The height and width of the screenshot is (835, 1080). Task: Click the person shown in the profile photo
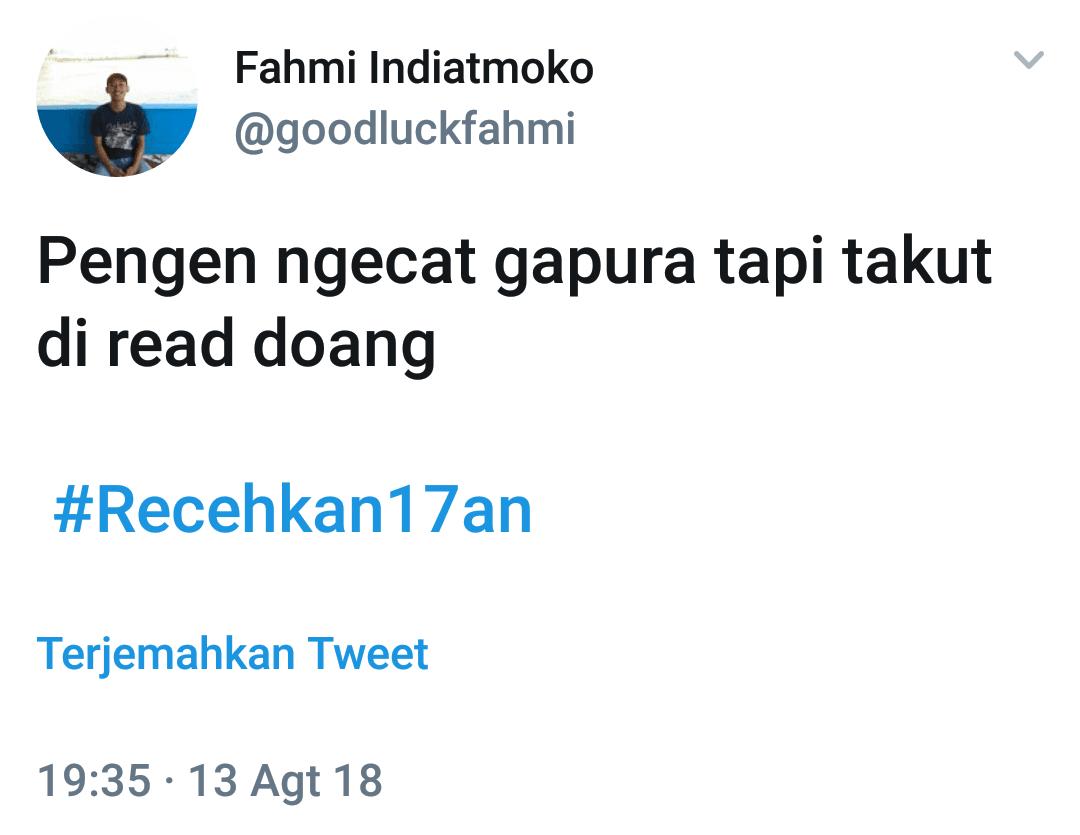click(120, 124)
